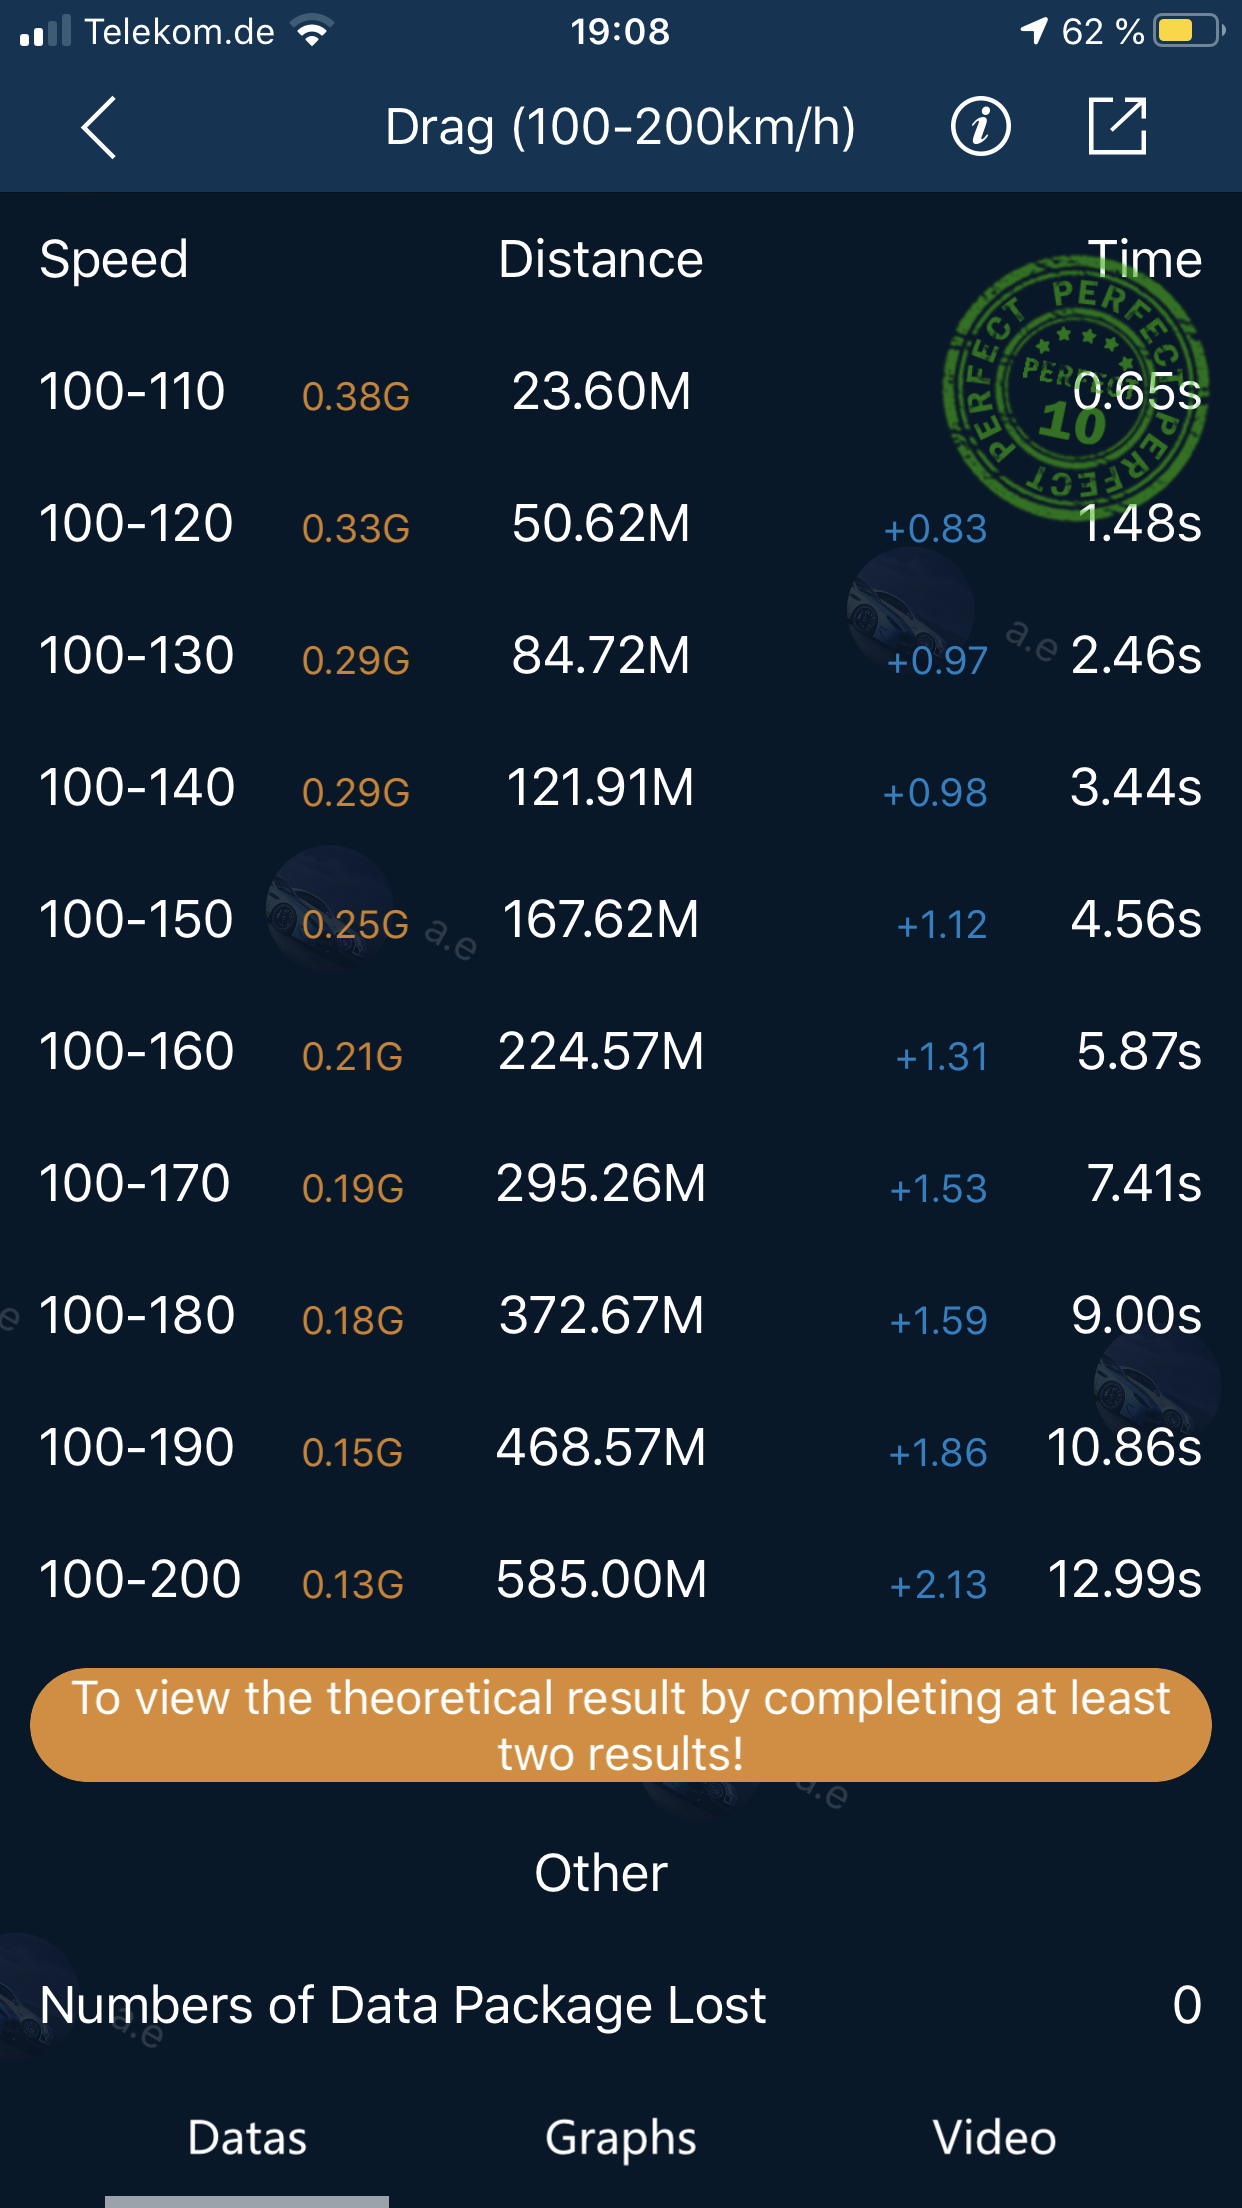Tap the 585.00M distance value

[601, 1579]
